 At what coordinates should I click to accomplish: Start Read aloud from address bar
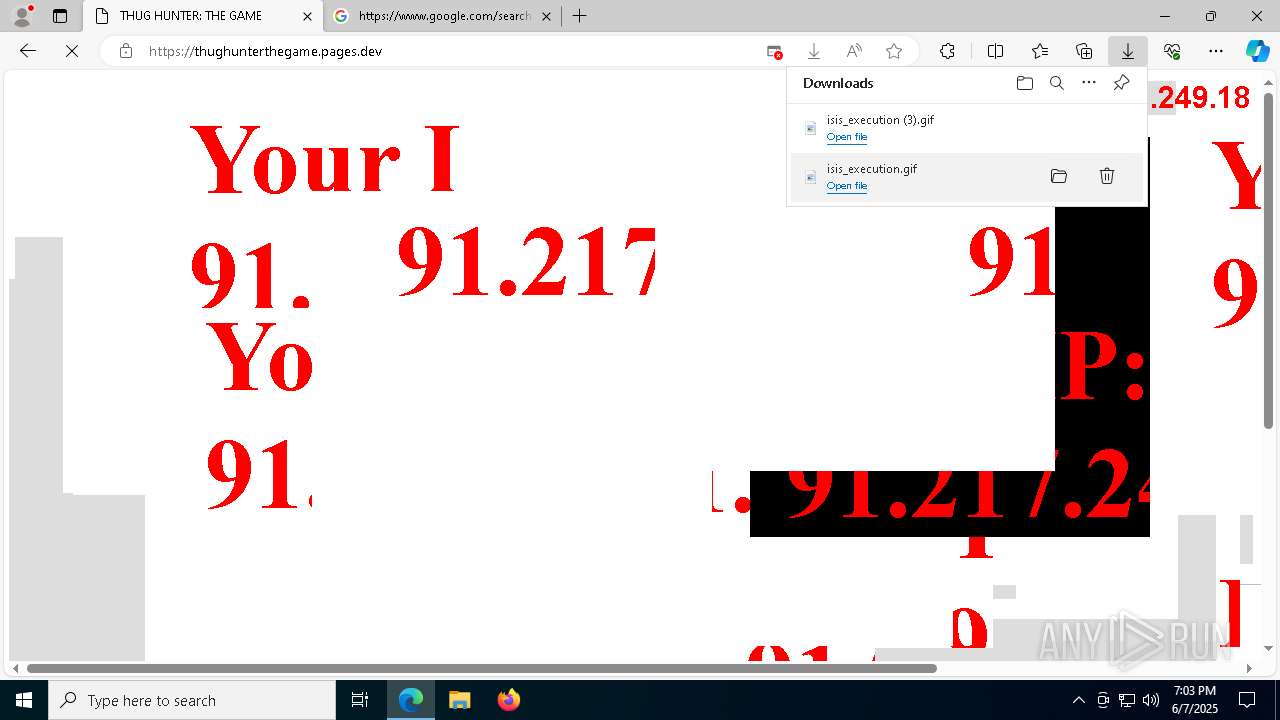pyautogui.click(x=854, y=51)
